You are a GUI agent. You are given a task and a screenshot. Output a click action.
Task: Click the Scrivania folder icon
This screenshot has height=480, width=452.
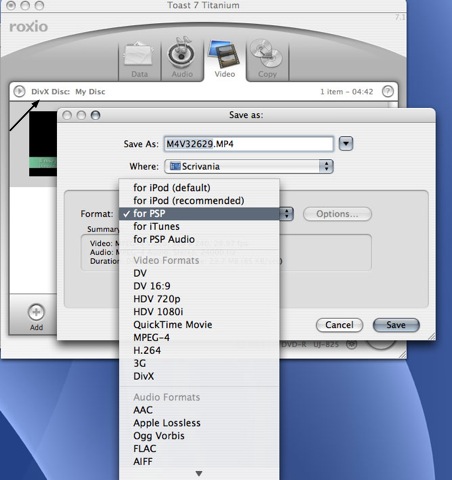pyautogui.click(x=175, y=166)
